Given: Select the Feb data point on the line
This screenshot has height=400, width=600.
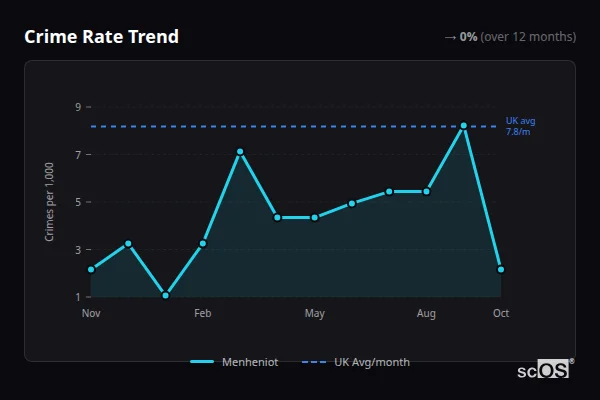Looking at the screenshot, I should [x=203, y=243].
